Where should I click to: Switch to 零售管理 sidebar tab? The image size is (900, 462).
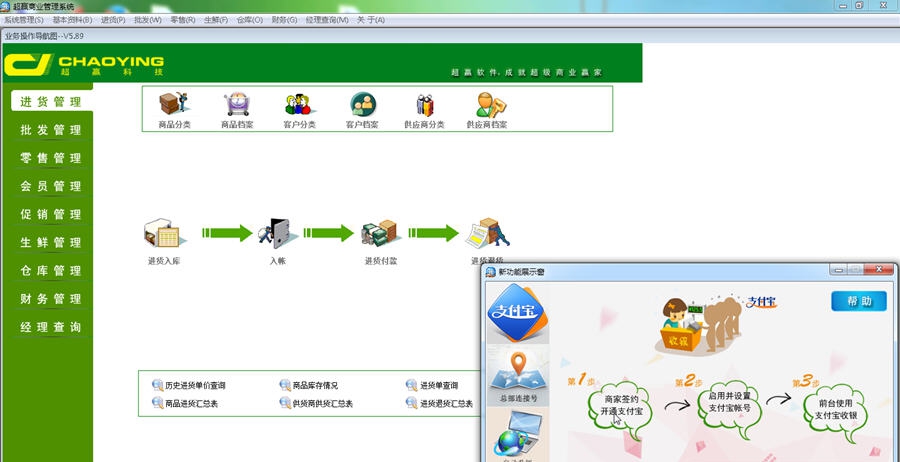coord(51,158)
